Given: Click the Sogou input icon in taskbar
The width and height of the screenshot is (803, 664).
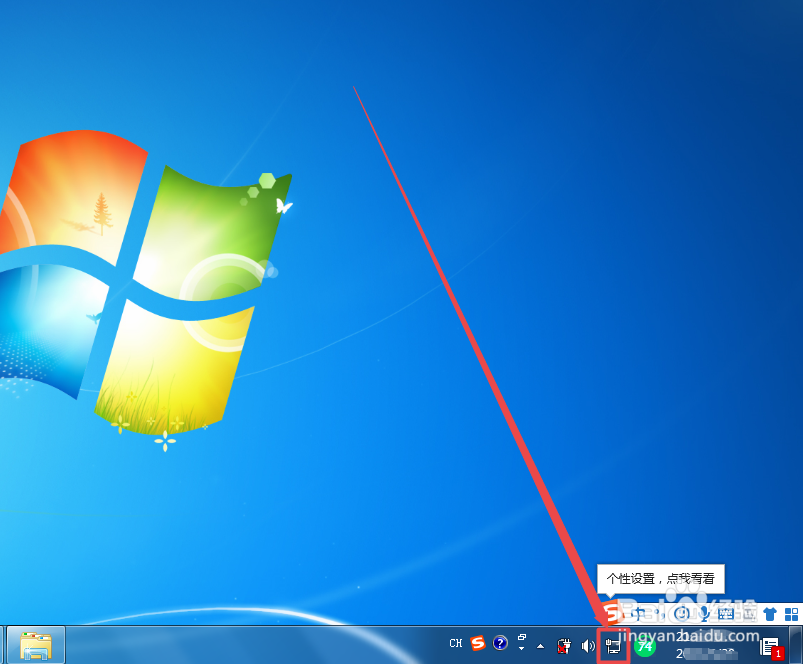Looking at the screenshot, I should (x=478, y=643).
